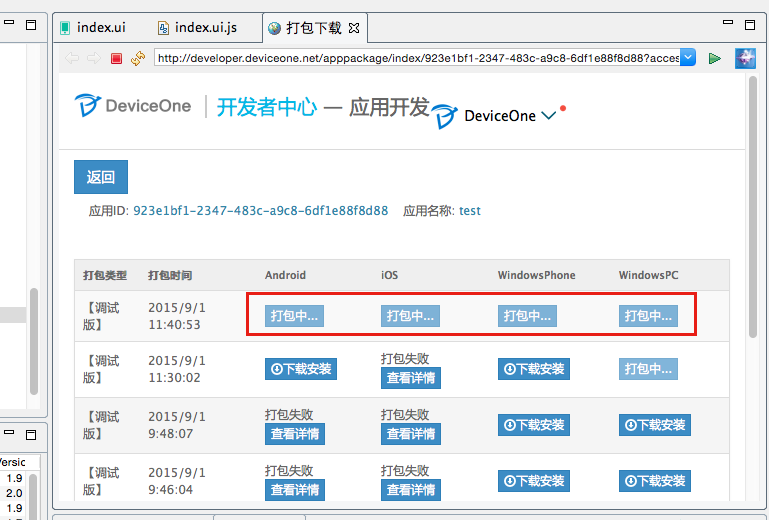The image size is (769, 520).
Task: Maximize the upper left panel
Action: point(31,25)
